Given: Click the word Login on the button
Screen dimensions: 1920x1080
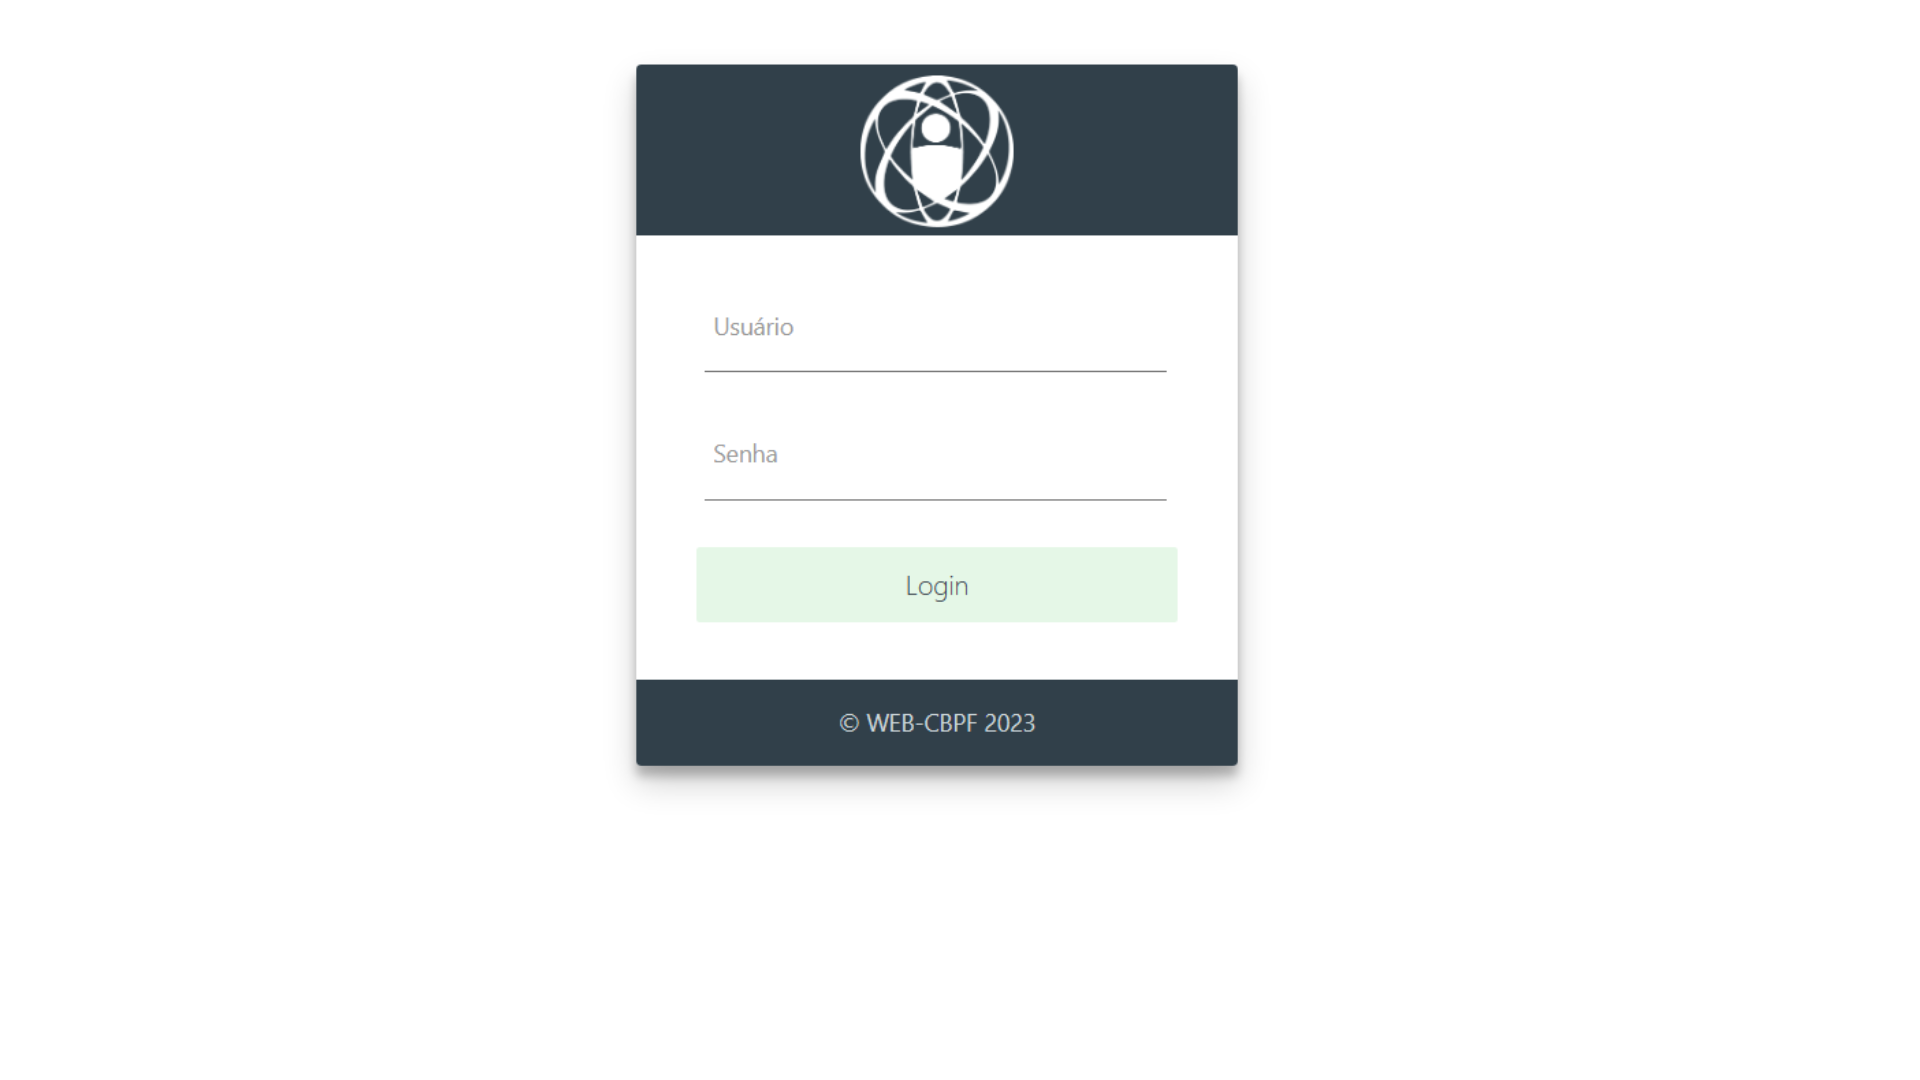Looking at the screenshot, I should 937,586.
